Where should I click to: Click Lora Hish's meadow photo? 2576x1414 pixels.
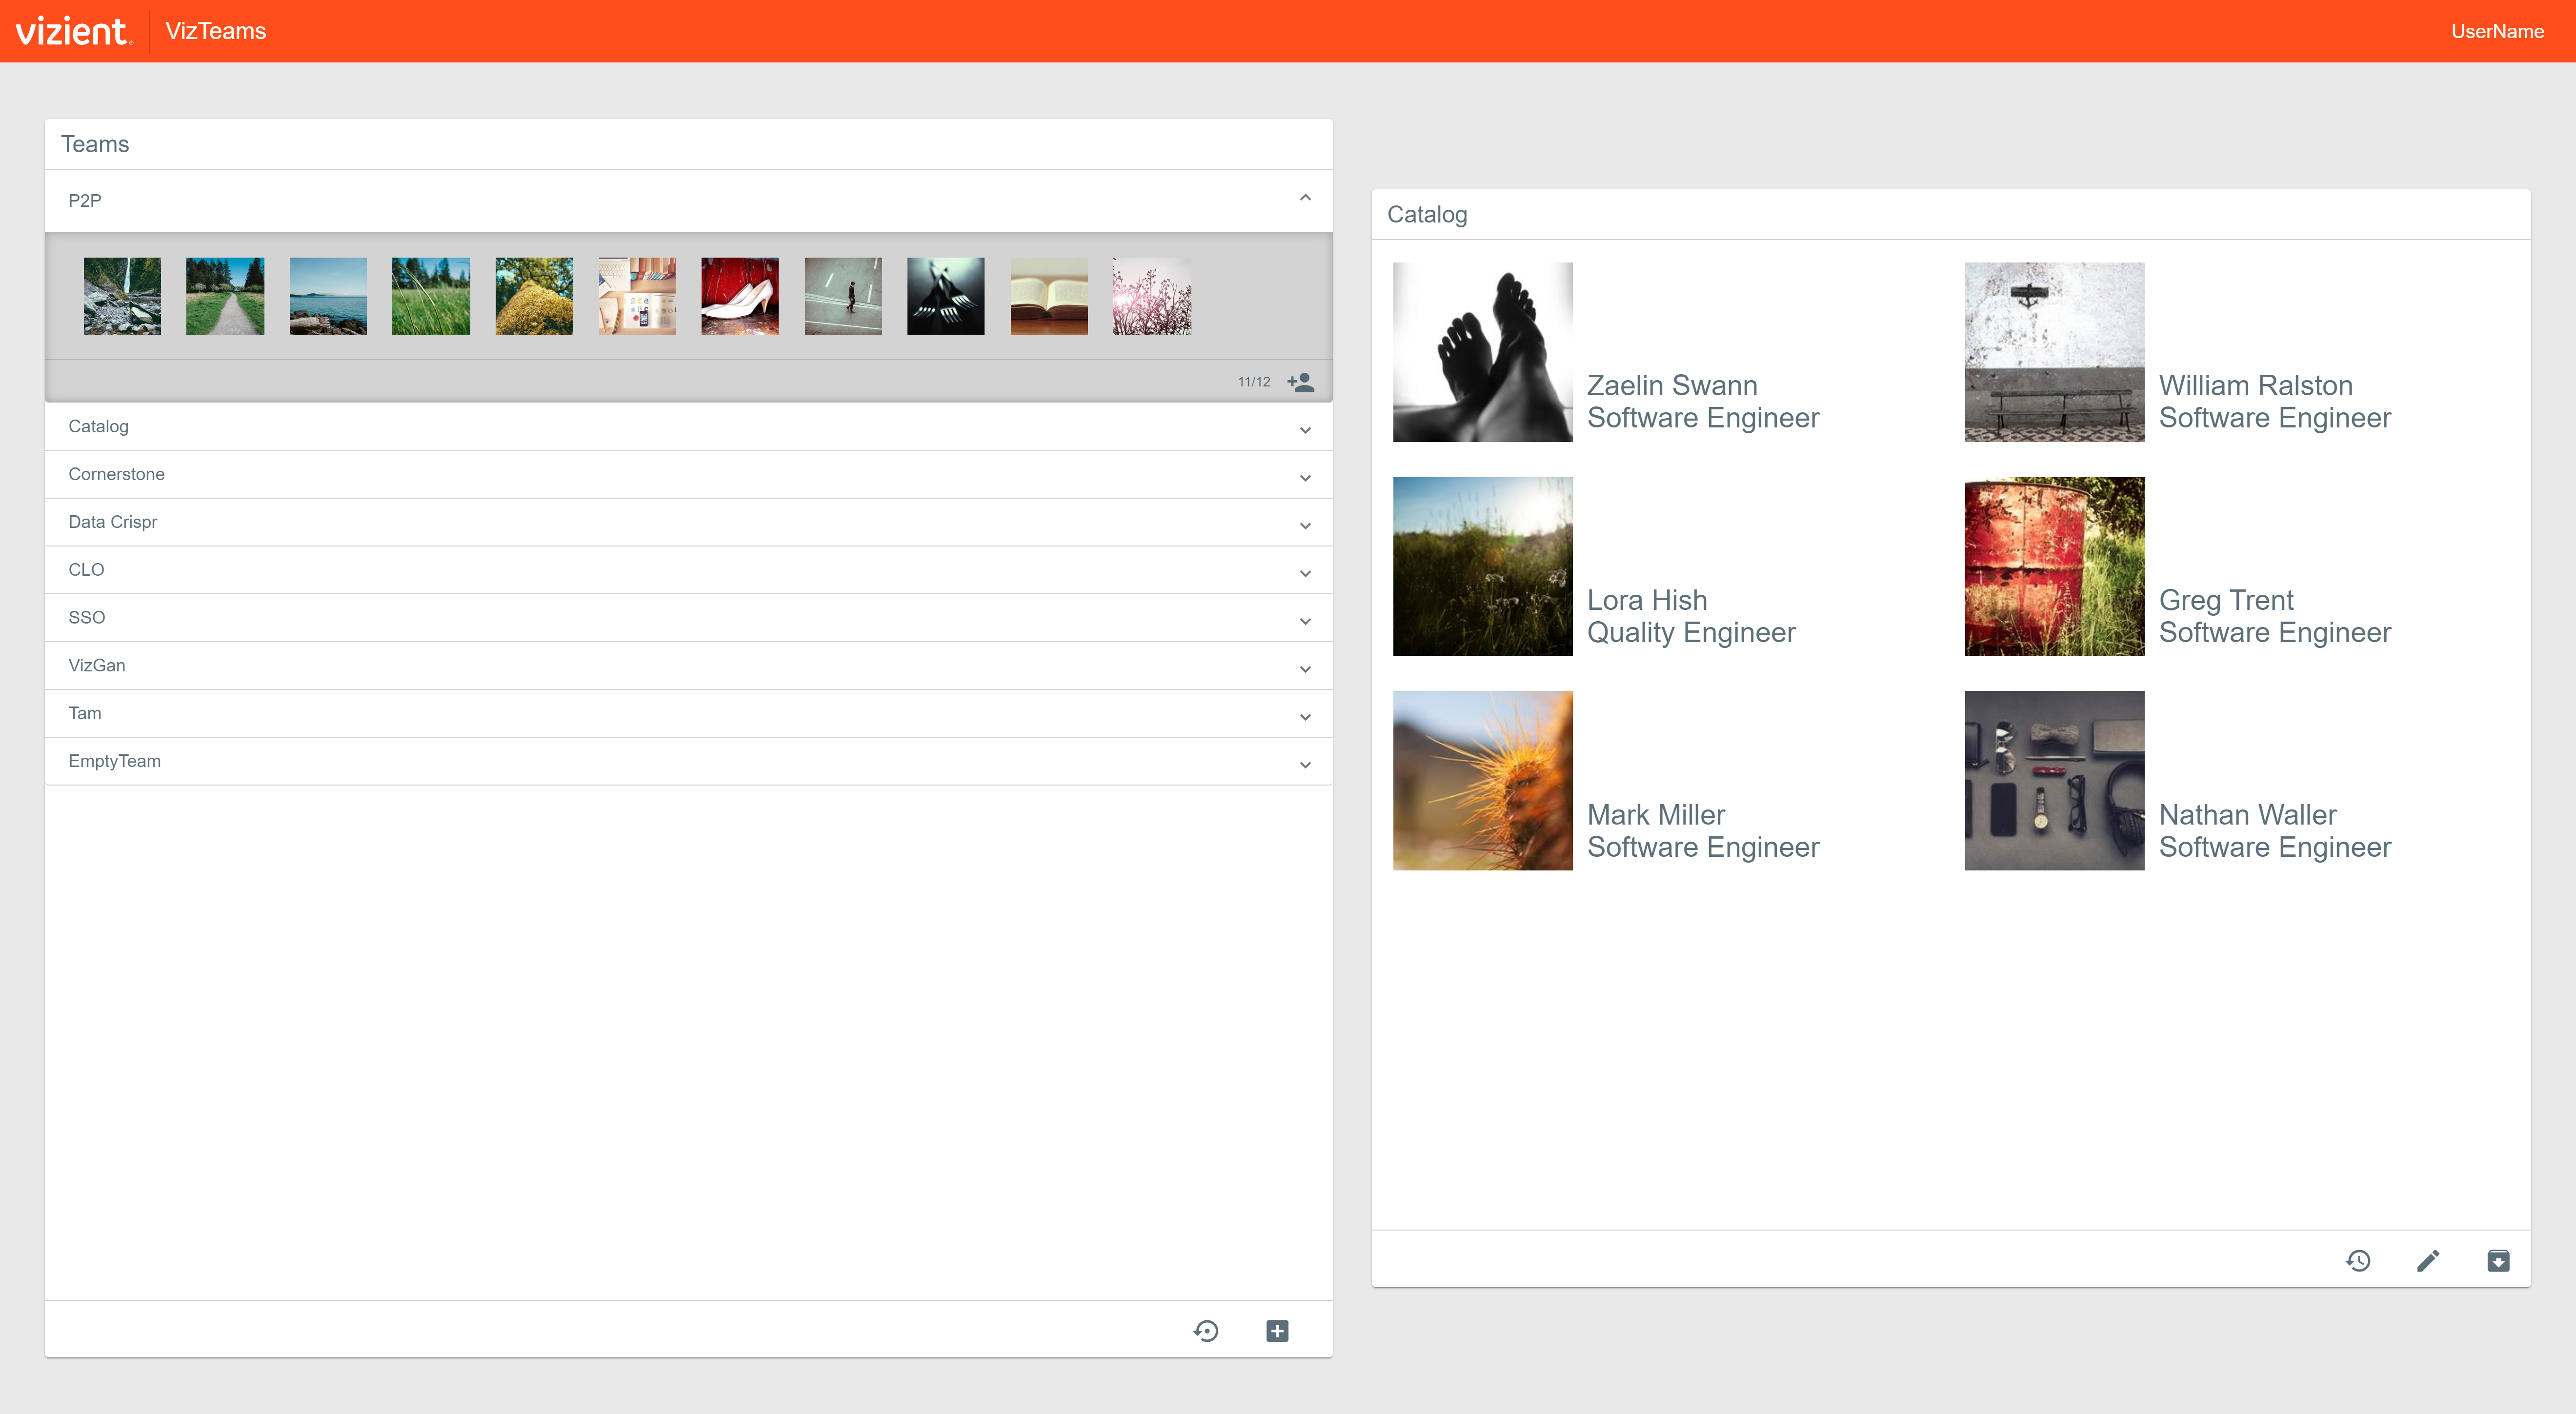tap(1482, 566)
